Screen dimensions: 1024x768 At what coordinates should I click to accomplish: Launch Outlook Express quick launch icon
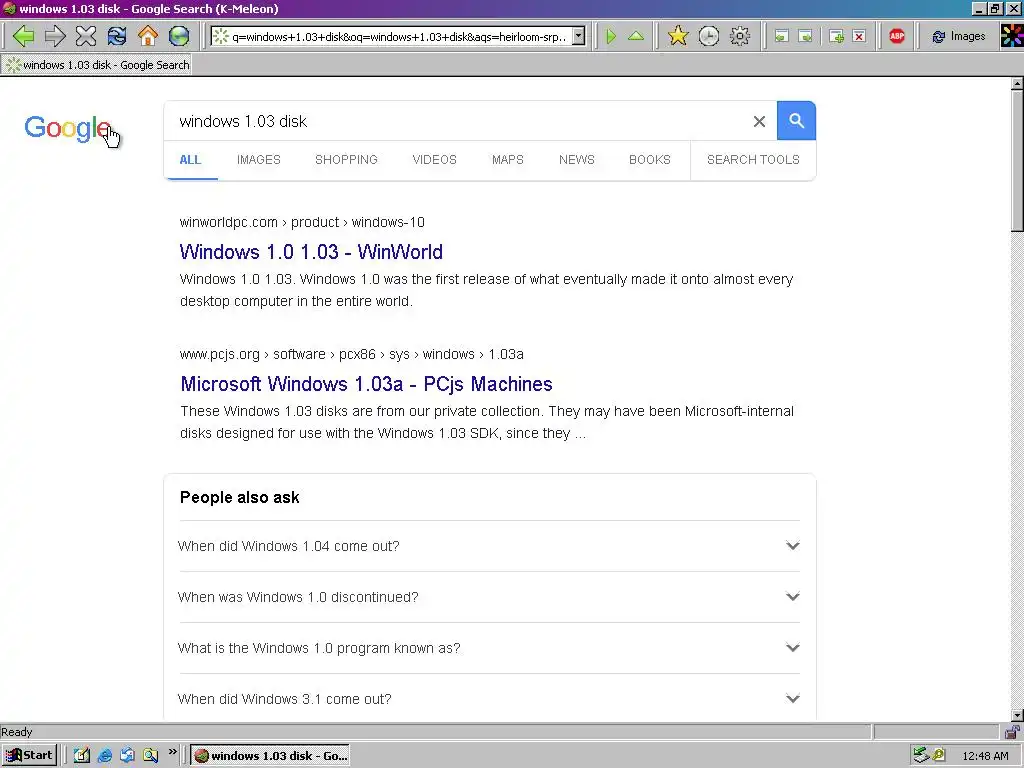pyautogui.click(x=127, y=756)
